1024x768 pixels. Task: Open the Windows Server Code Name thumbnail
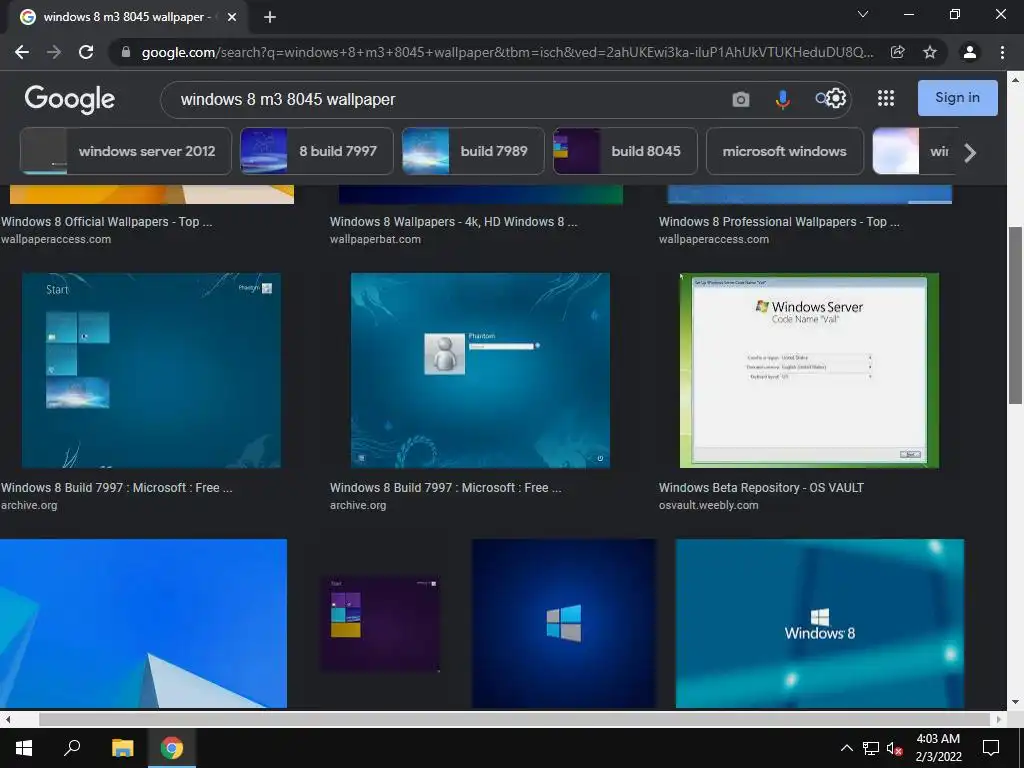coord(809,370)
